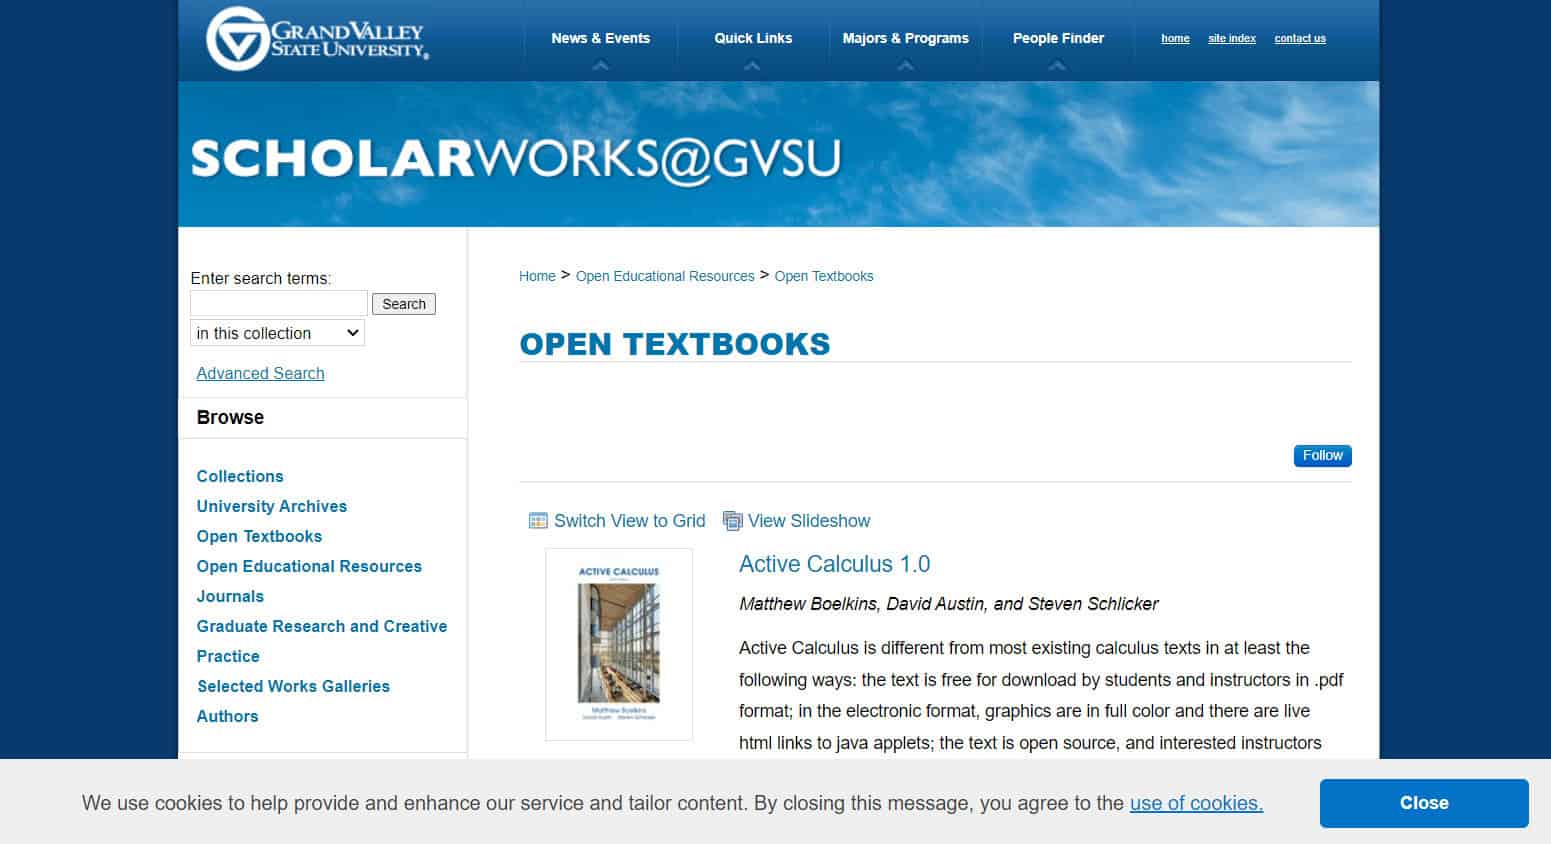
Task: Open View Slideshow
Action: pyautogui.click(x=809, y=521)
